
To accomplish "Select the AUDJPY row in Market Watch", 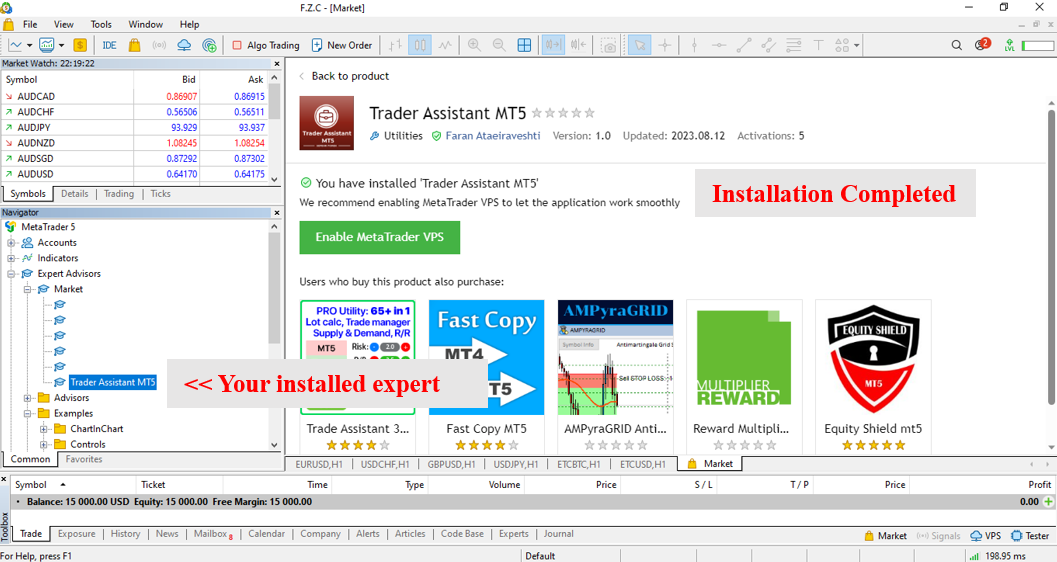I will point(135,127).
